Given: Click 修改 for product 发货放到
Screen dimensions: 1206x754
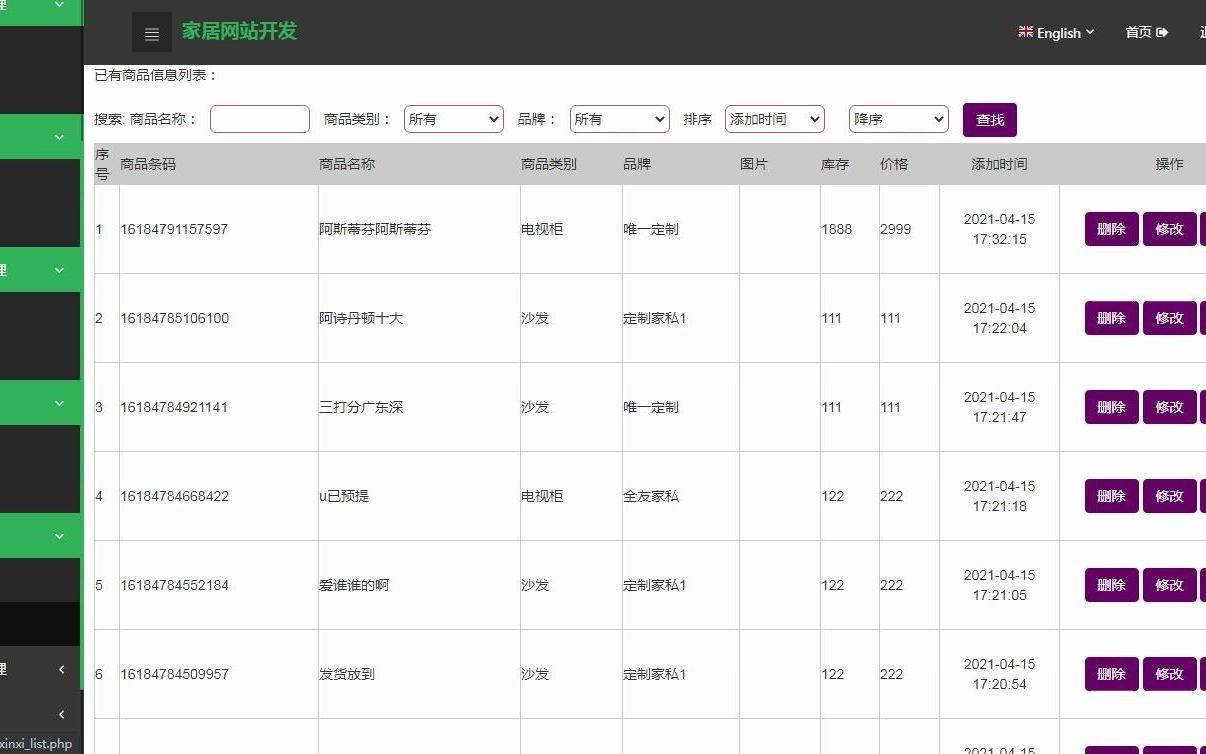Looking at the screenshot, I should coord(1169,673).
